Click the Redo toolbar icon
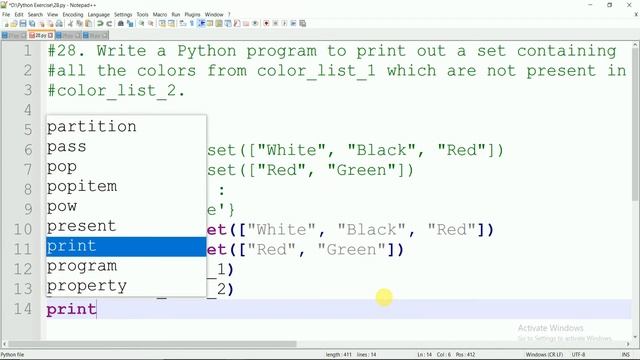The width and height of the screenshot is (640, 360). (x=109, y=24)
